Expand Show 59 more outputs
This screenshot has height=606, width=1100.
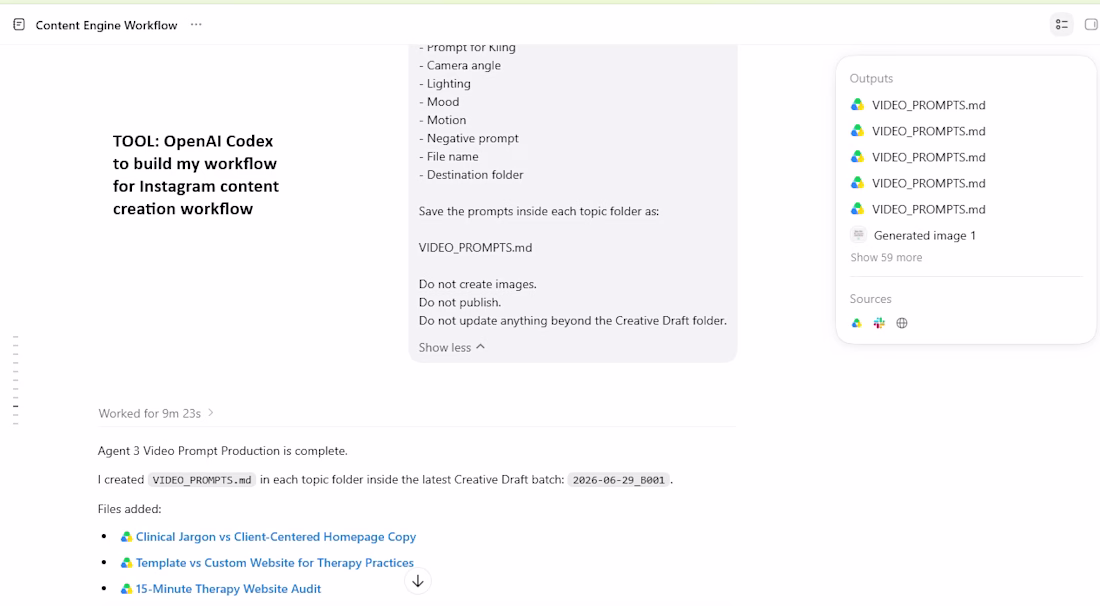[x=886, y=257]
